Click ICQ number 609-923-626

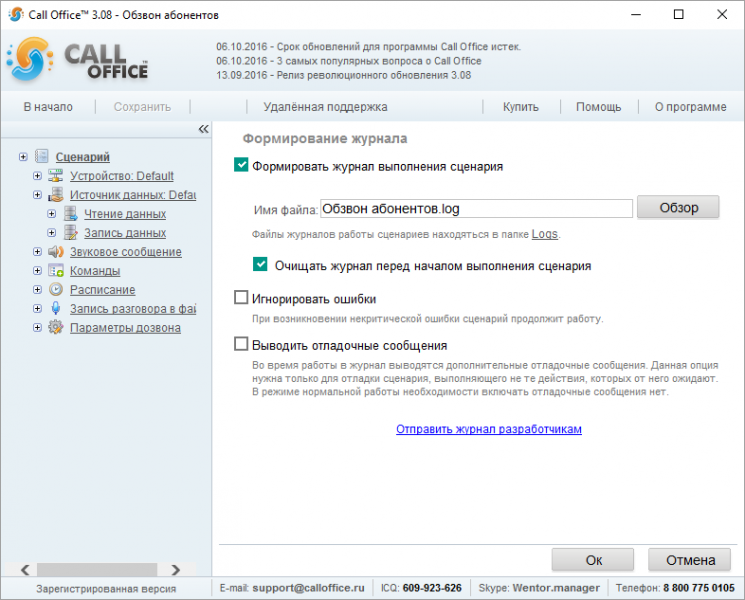432,588
